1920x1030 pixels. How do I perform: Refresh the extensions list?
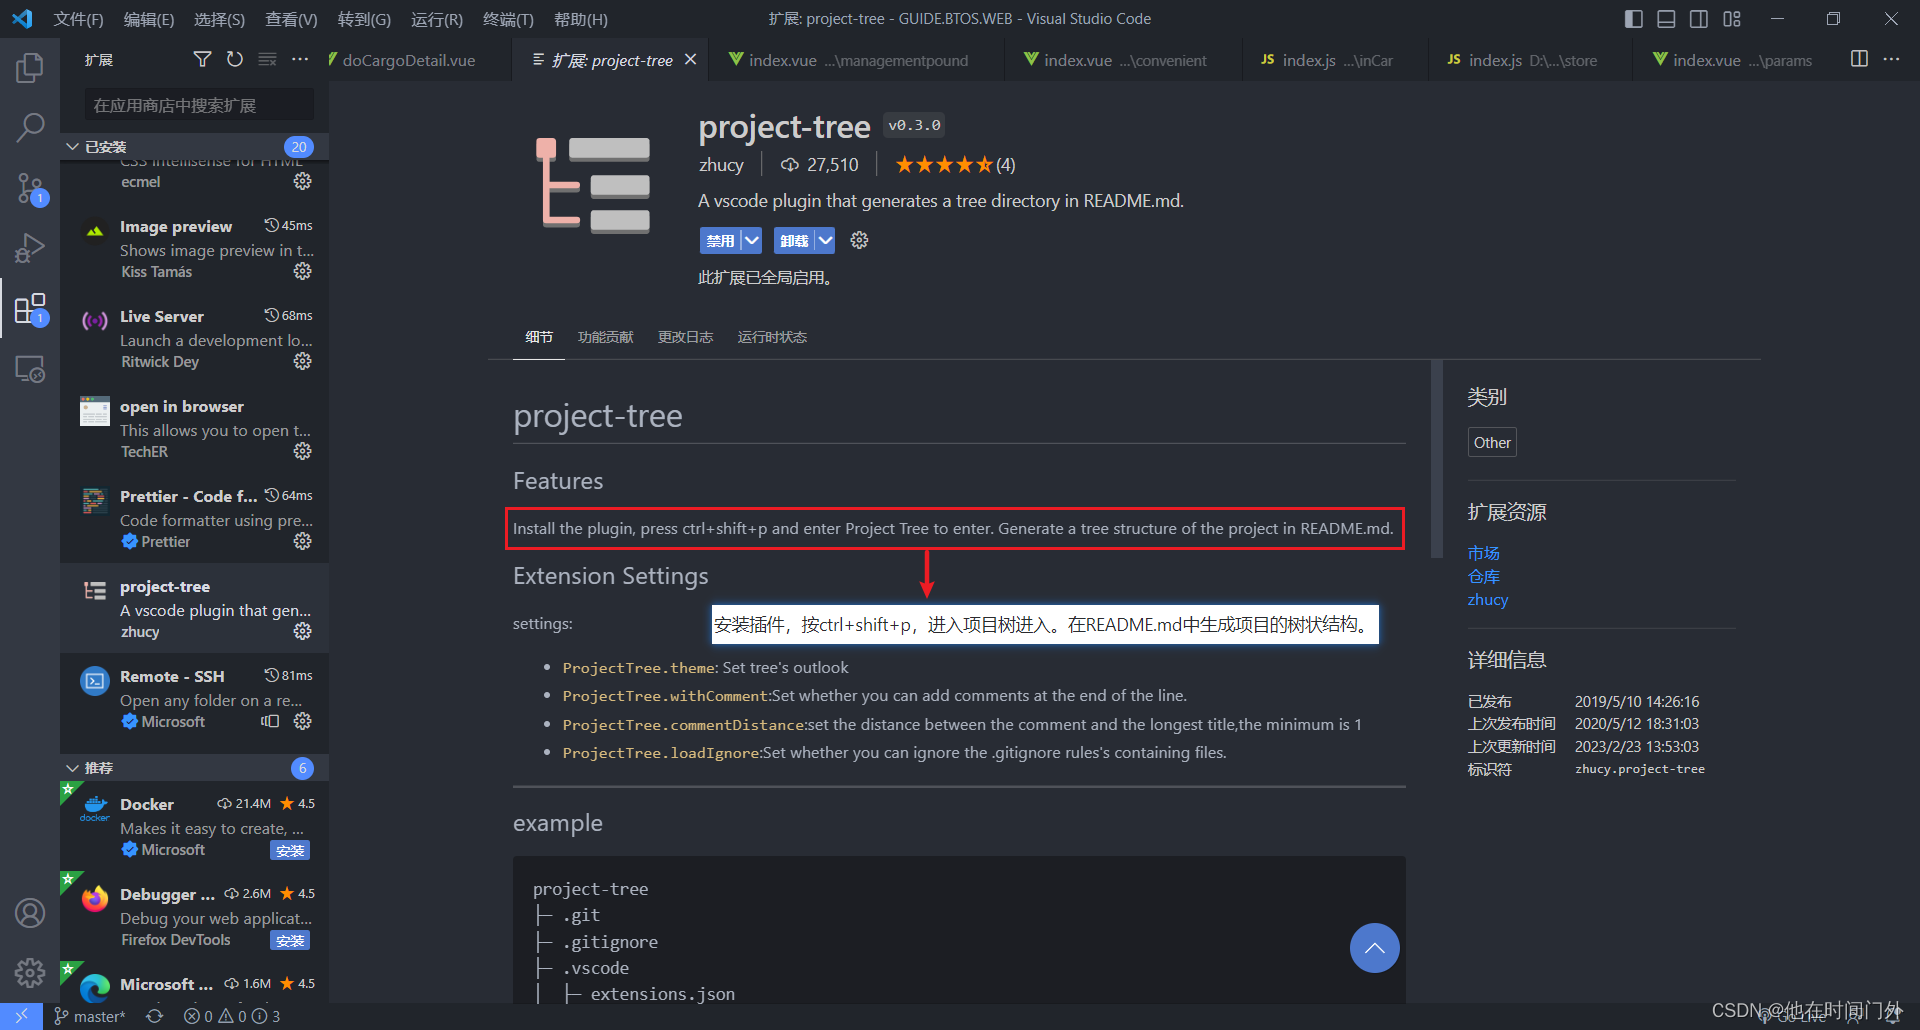click(x=235, y=60)
